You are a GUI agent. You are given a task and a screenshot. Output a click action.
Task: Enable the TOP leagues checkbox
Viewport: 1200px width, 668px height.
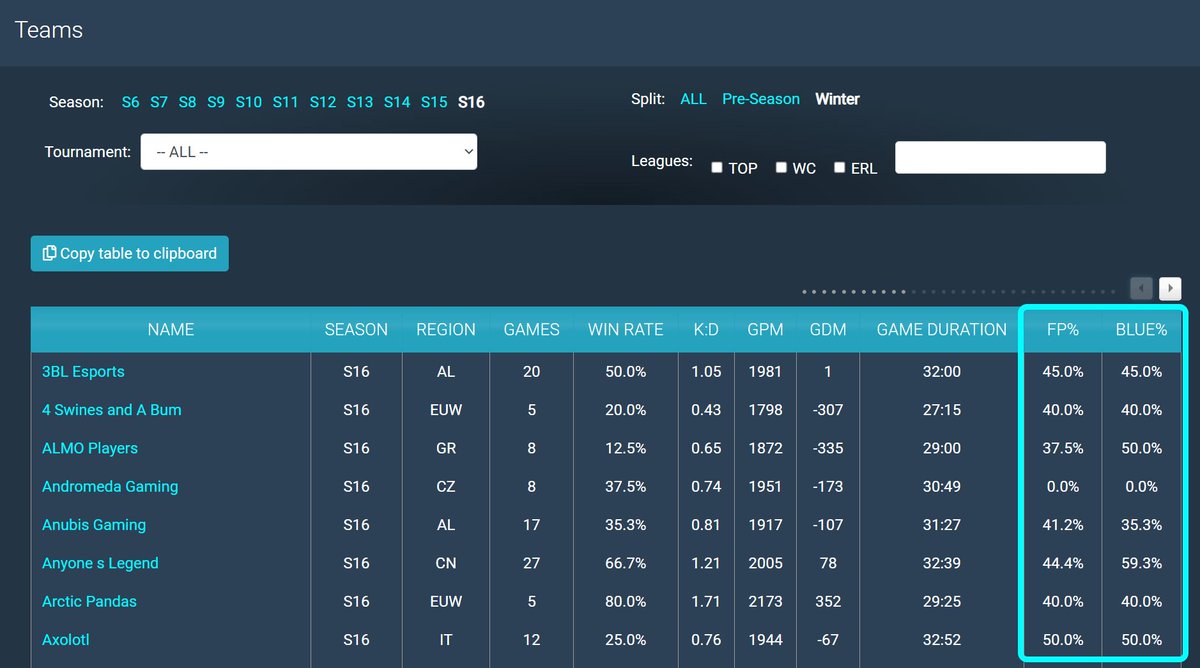coord(717,168)
